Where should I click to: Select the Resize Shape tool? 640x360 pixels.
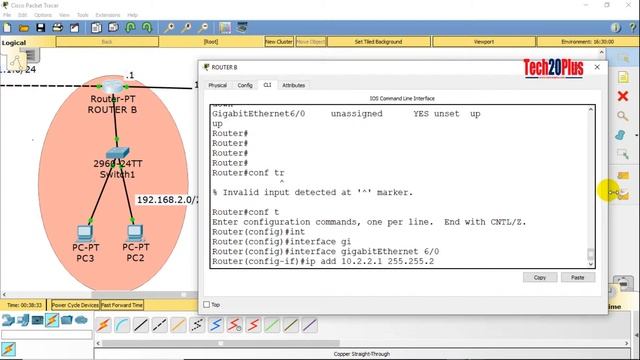coord(623,154)
